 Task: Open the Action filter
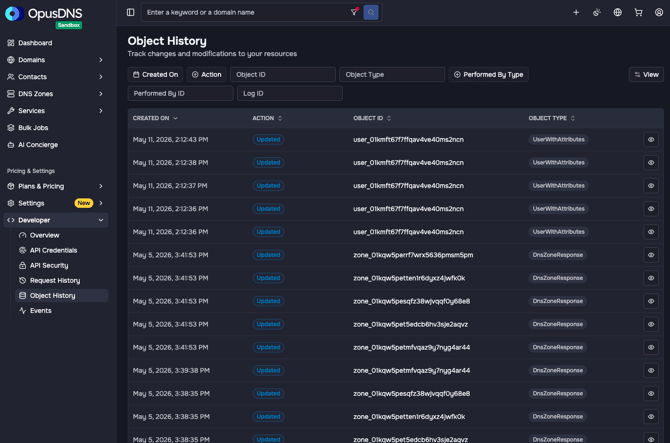(x=206, y=74)
